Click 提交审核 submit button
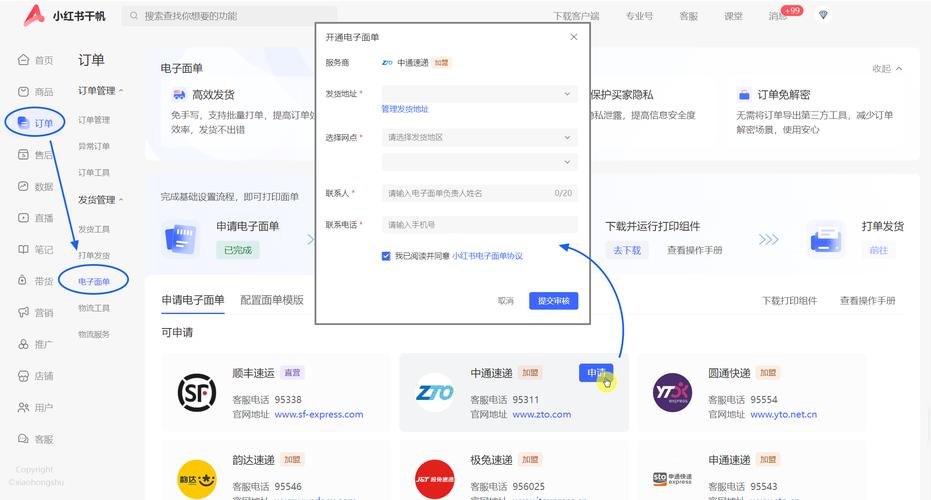Viewport: 931px width, 500px height. pos(553,301)
